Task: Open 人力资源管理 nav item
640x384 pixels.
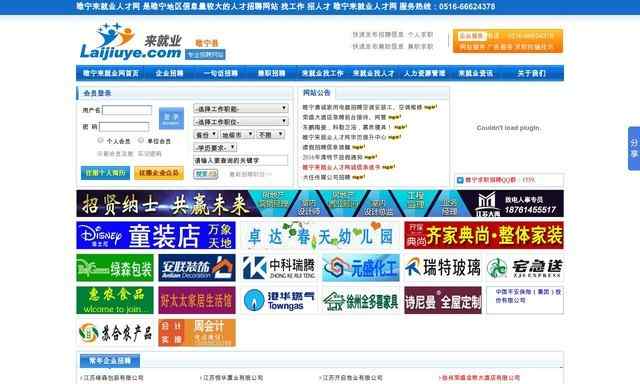Action: (424, 73)
